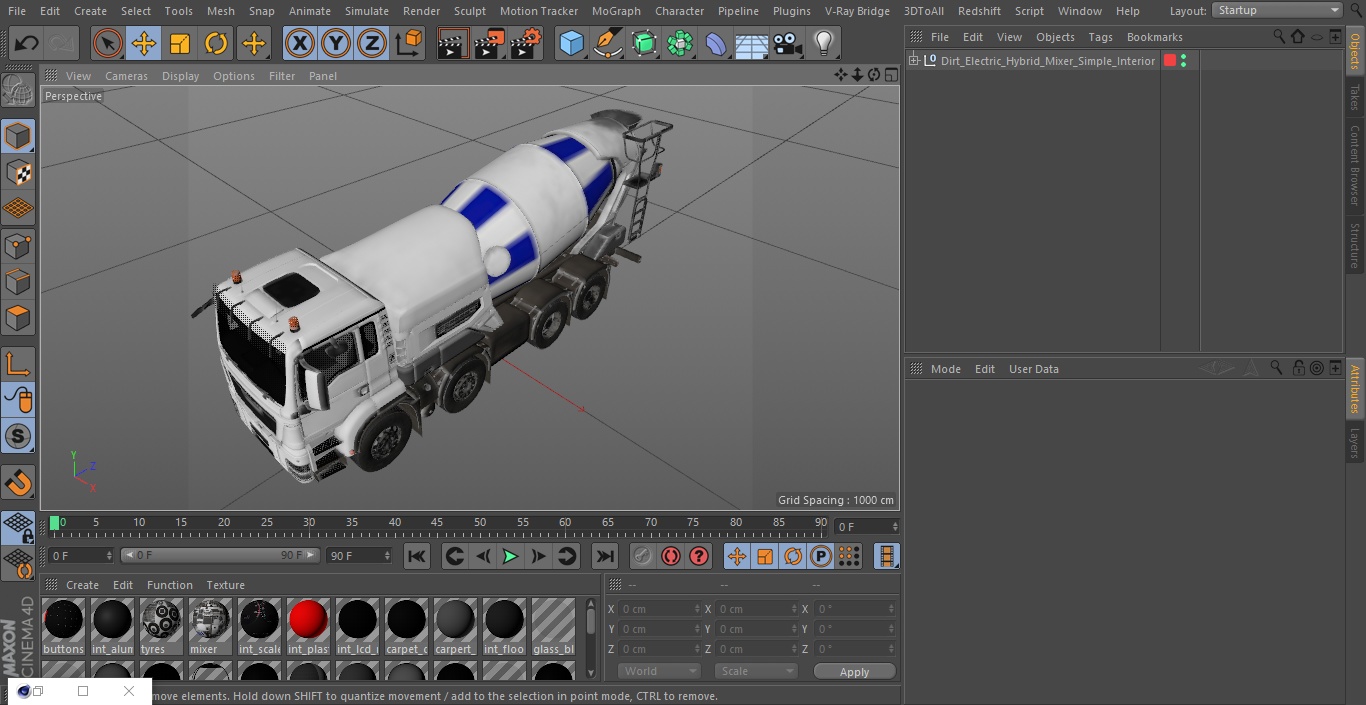Click the X position input field
This screenshot has width=1366, height=705.
click(x=660, y=609)
